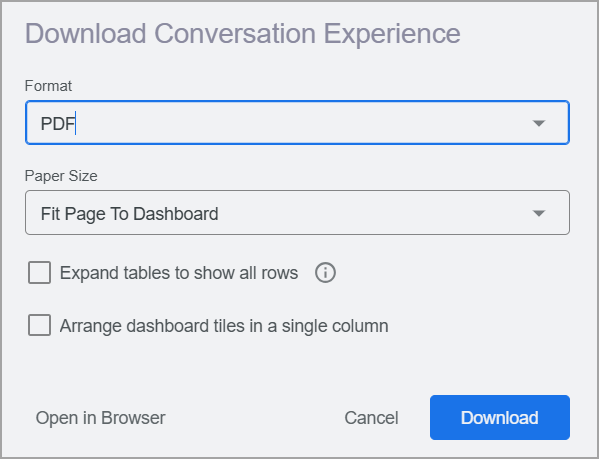Click the Open in Browser link
Image resolution: width=599 pixels, height=459 pixels.
(100, 418)
